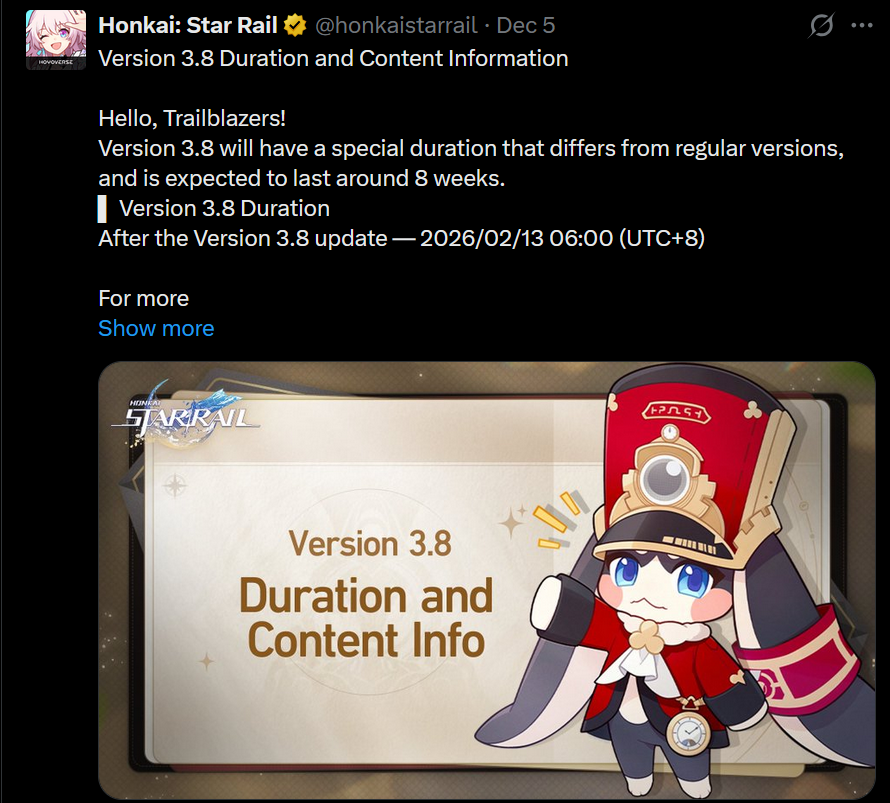Click the white block marker before Version 3.8 Duration
The height and width of the screenshot is (803, 890).
point(102,209)
